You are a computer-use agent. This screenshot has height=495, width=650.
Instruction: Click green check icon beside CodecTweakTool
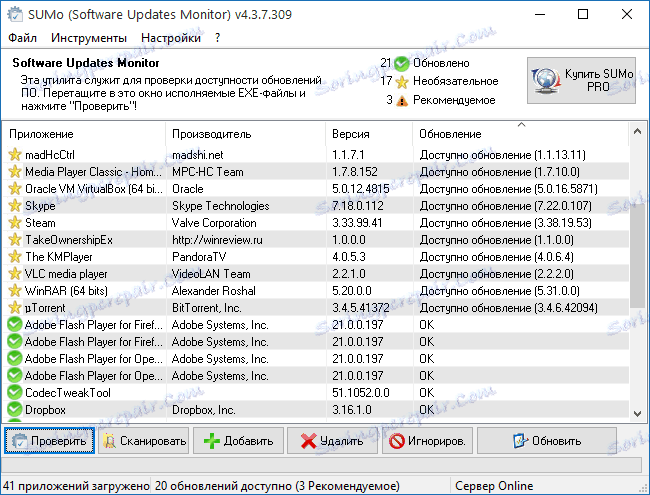15,392
